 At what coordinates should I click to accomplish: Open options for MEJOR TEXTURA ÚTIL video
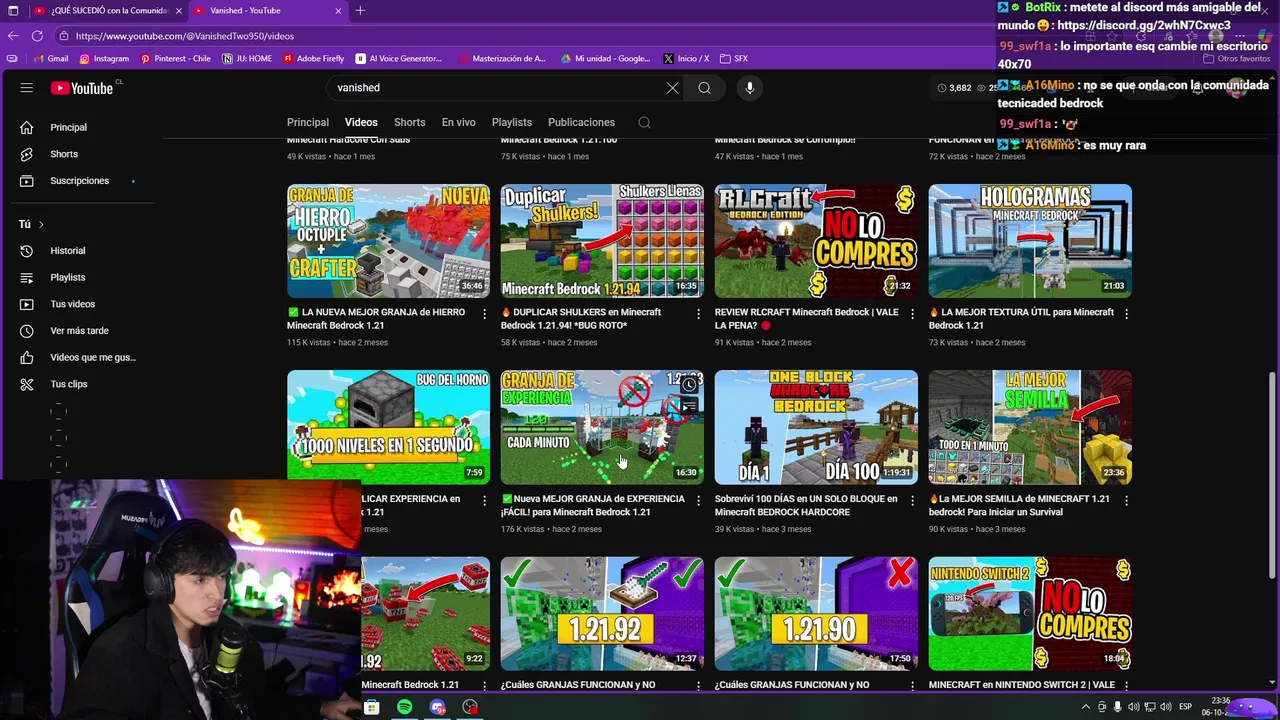click(x=1127, y=313)
